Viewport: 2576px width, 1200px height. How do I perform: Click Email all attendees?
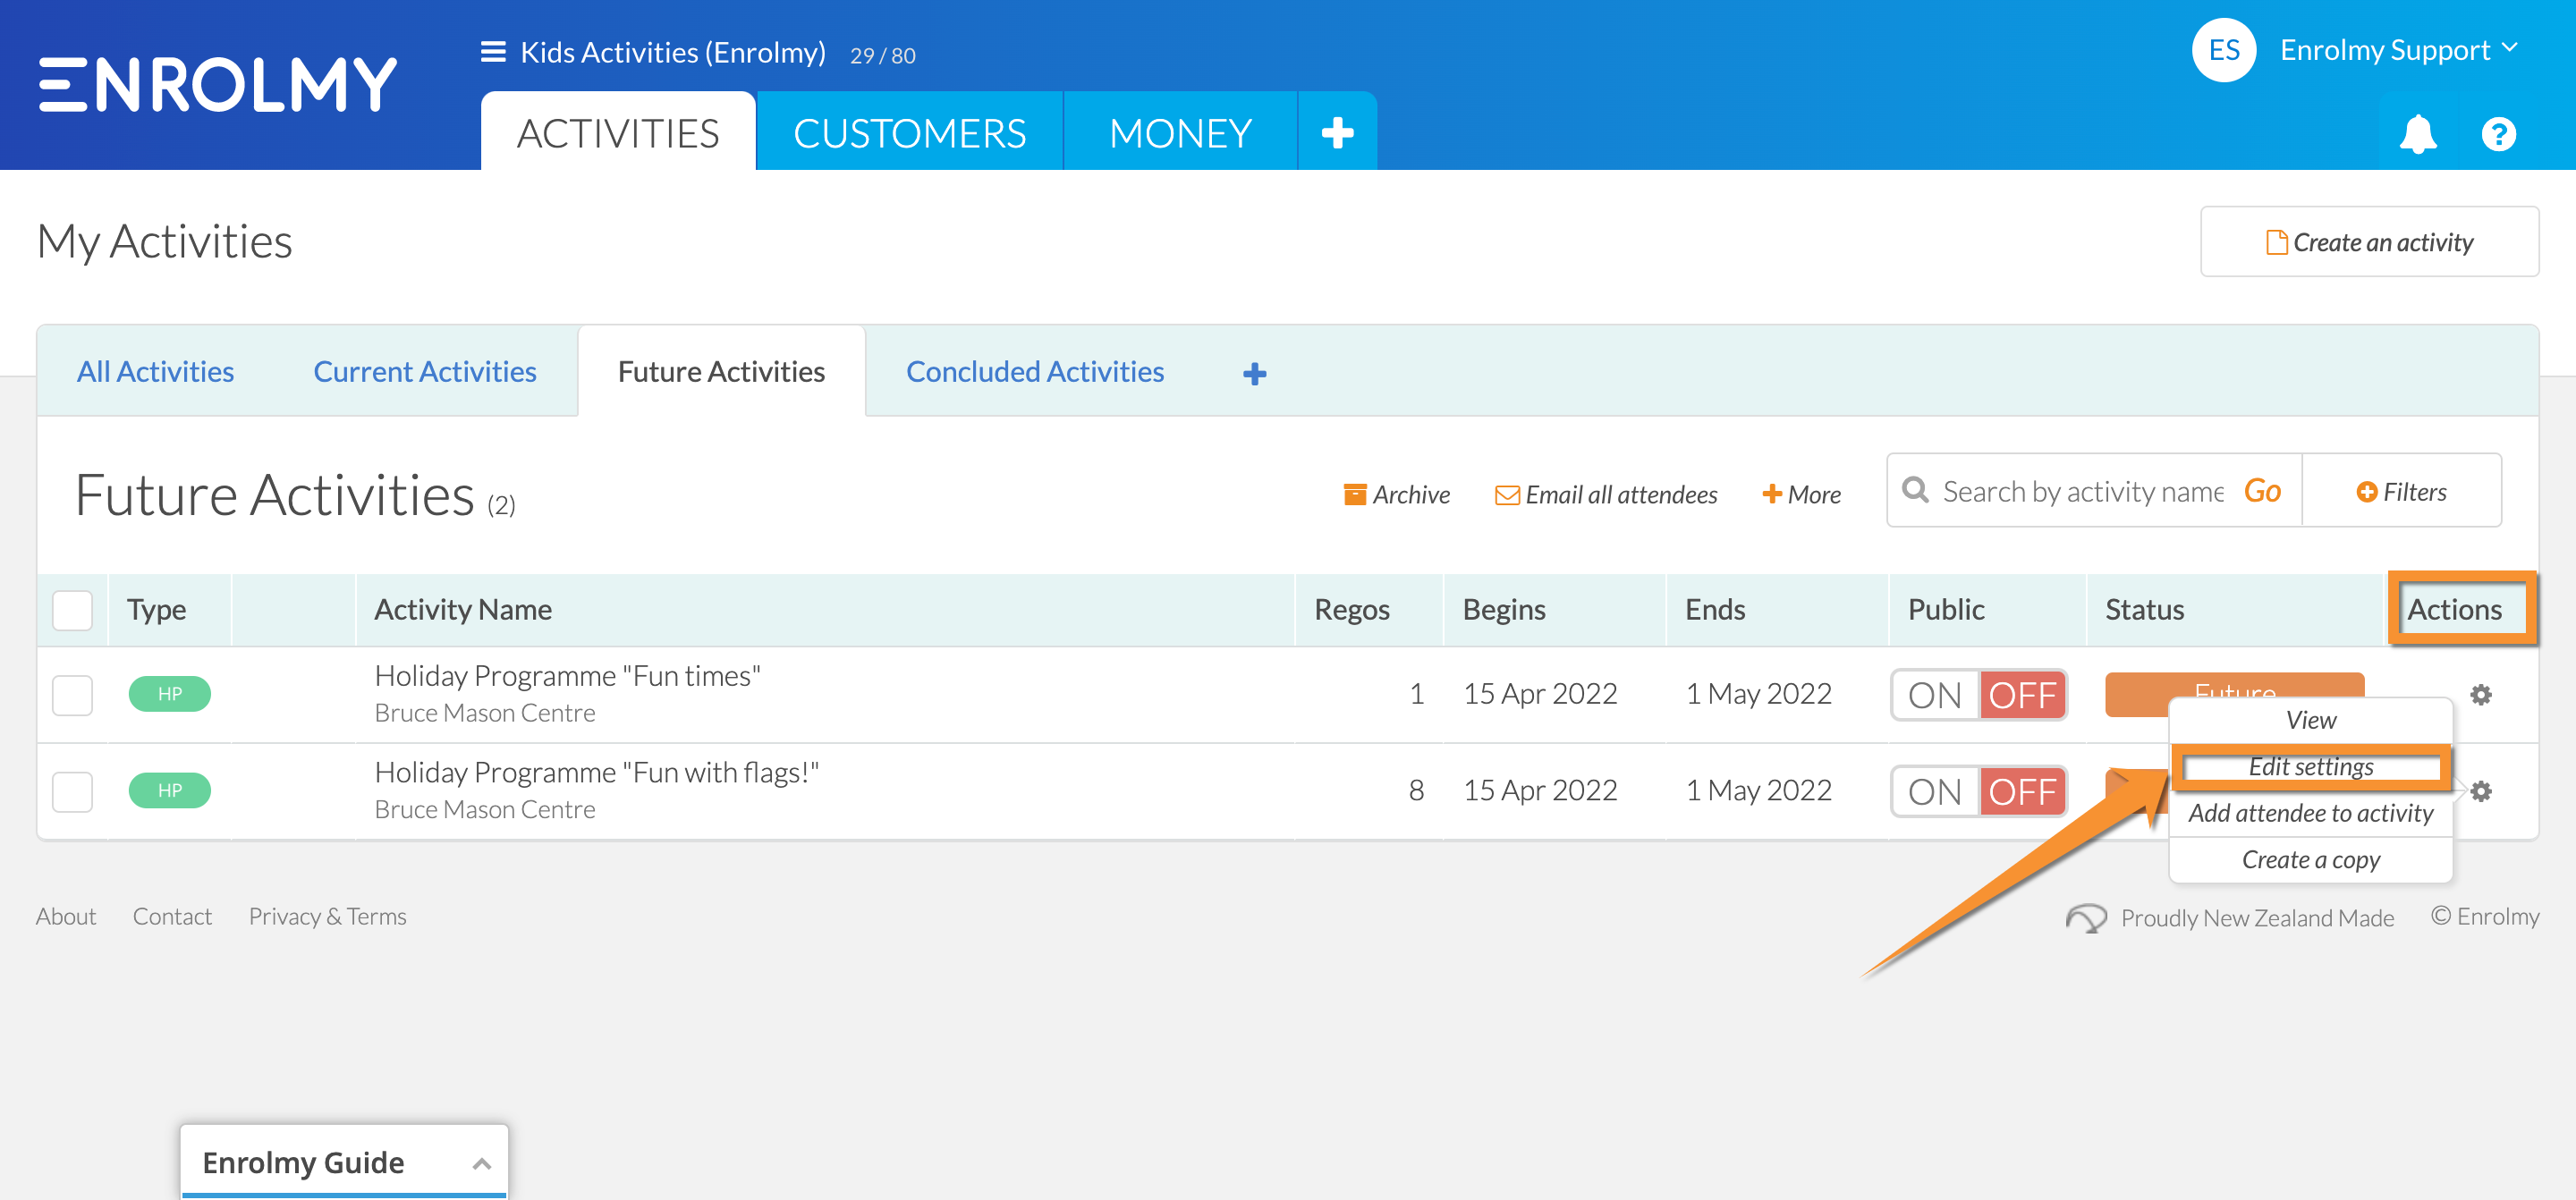[1606, 494]
